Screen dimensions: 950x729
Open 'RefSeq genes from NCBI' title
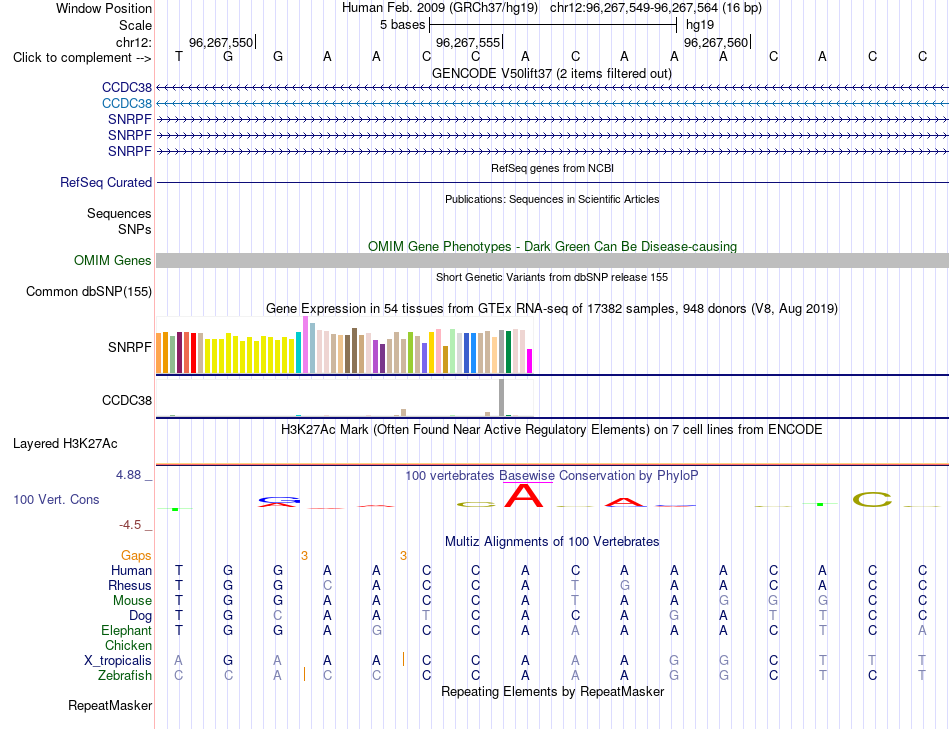pyautogui.click(x=552, y=168)
